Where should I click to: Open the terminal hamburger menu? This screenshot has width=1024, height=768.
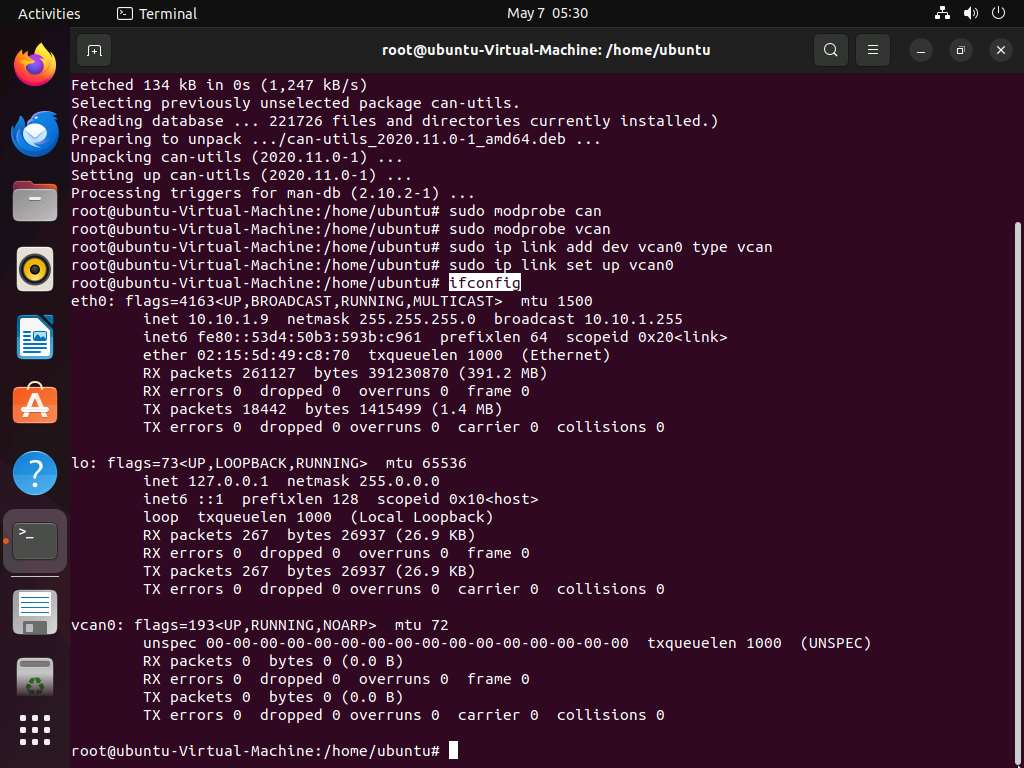873,50
